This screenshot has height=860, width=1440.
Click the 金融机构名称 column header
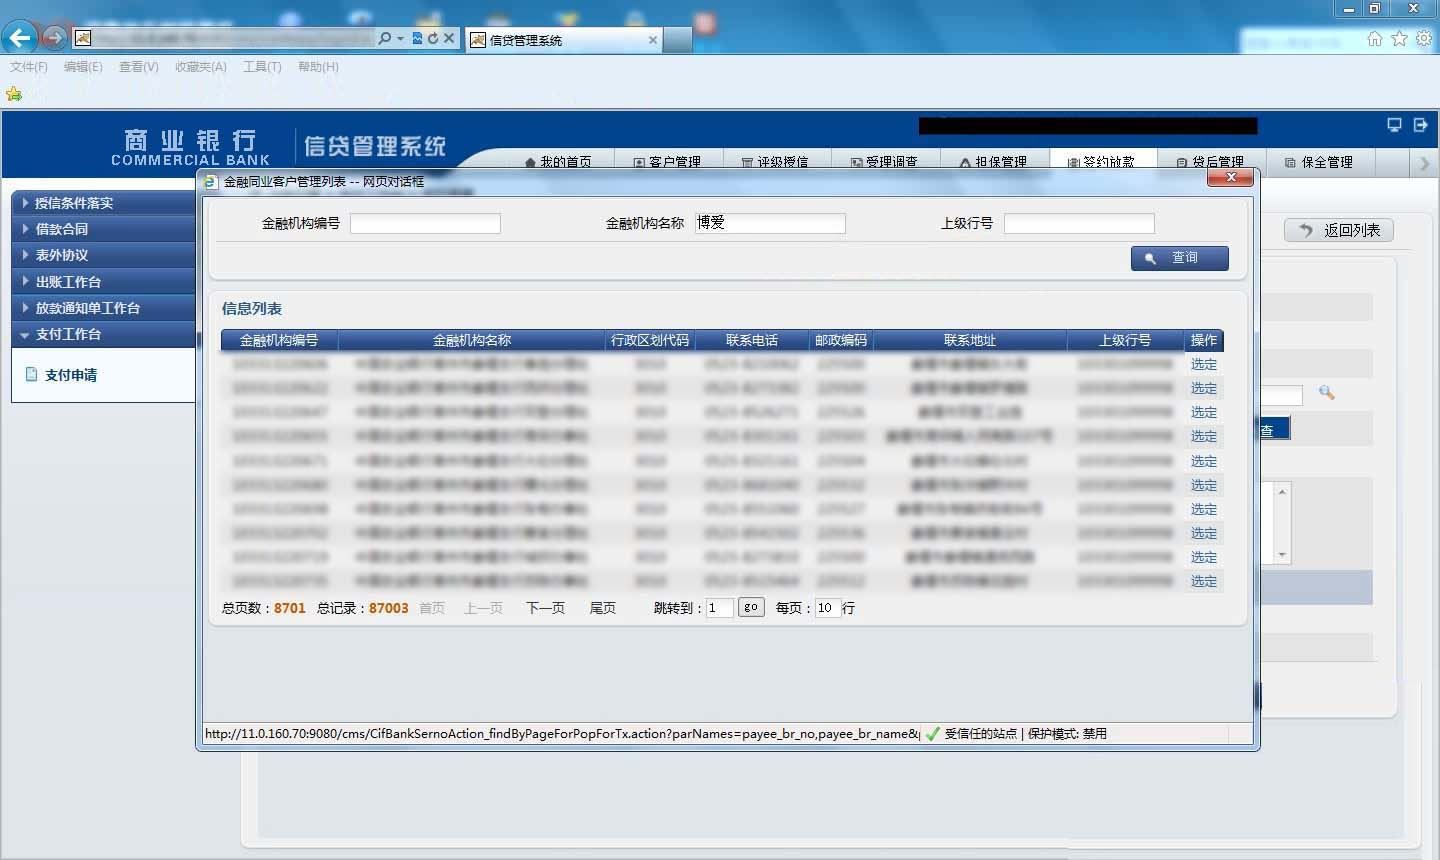(x=472, y=341)
